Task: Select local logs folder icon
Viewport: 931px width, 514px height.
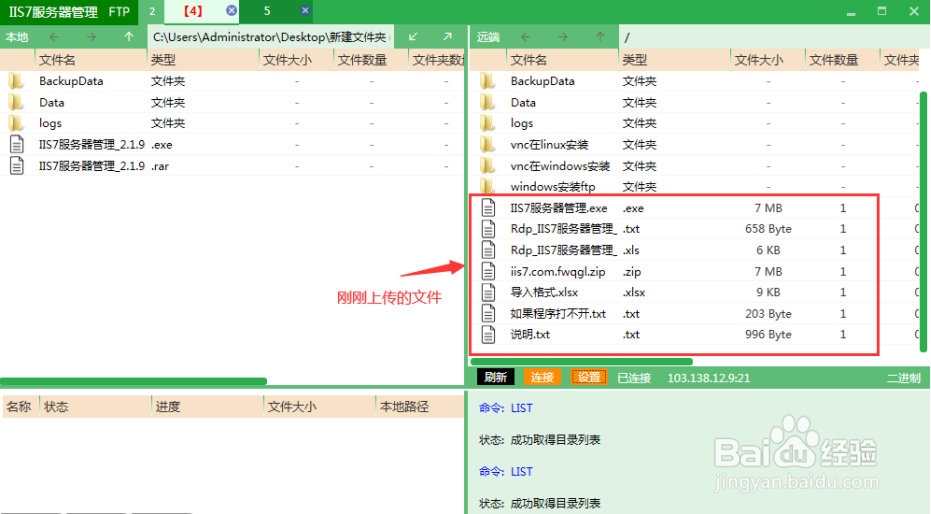Action: 17,123
